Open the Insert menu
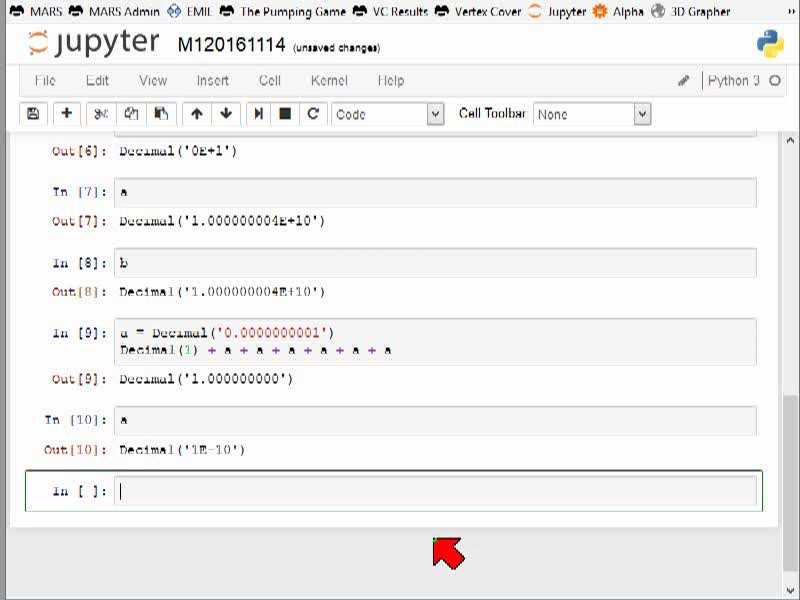The image size is (800, 600). pyautogui.click(x=213, y=81)
